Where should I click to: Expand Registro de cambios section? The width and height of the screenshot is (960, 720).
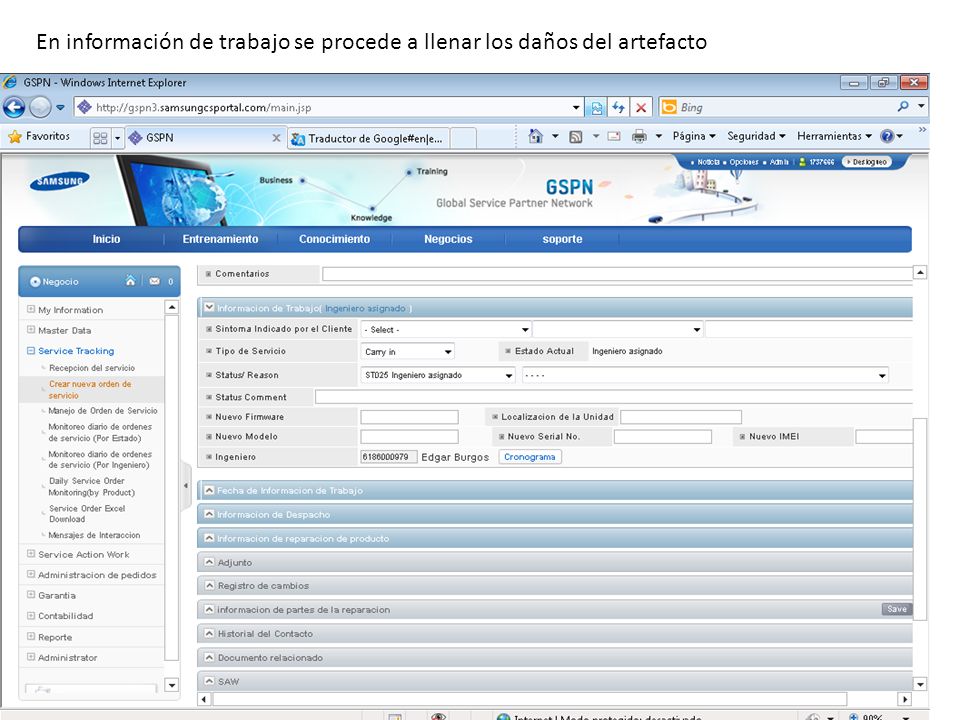(209, 585)
